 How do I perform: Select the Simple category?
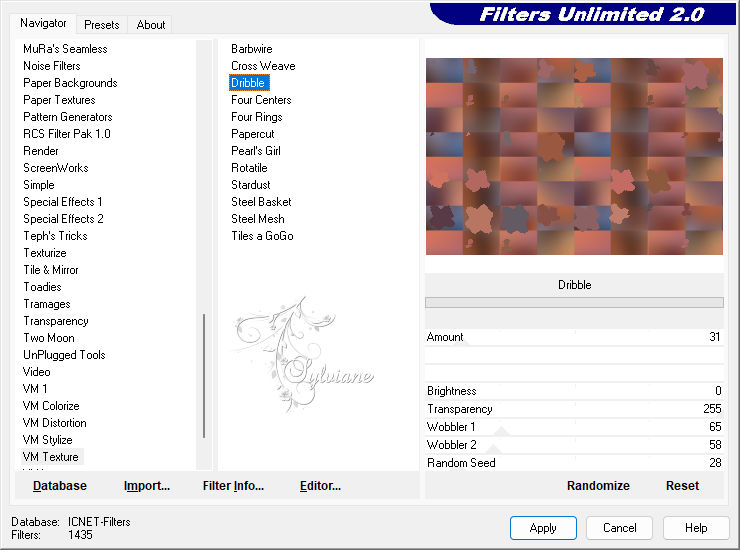[39, 185]
